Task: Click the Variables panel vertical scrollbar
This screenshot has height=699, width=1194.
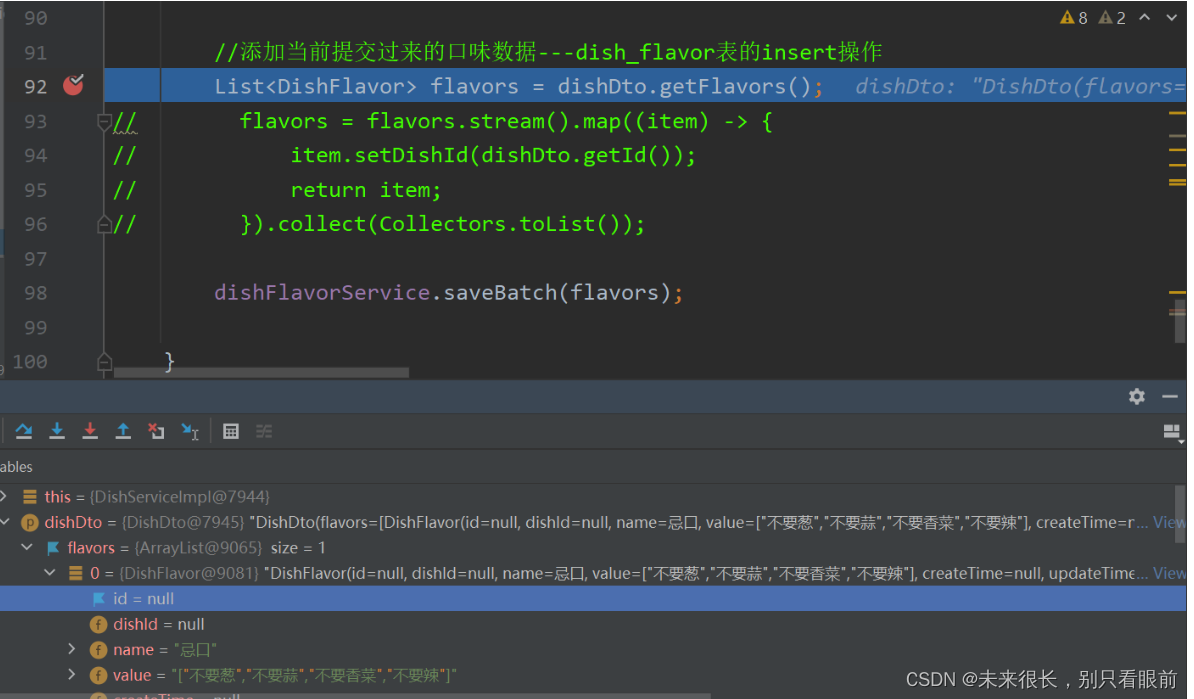Action: [1180, 514]
